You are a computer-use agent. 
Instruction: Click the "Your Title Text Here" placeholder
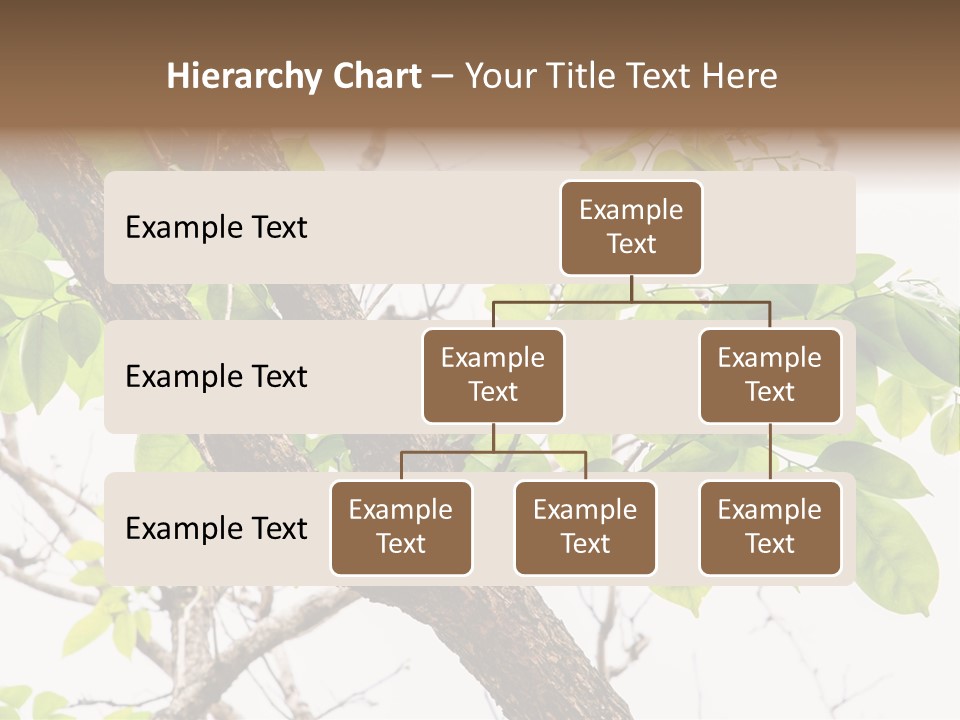click(620, 76)
